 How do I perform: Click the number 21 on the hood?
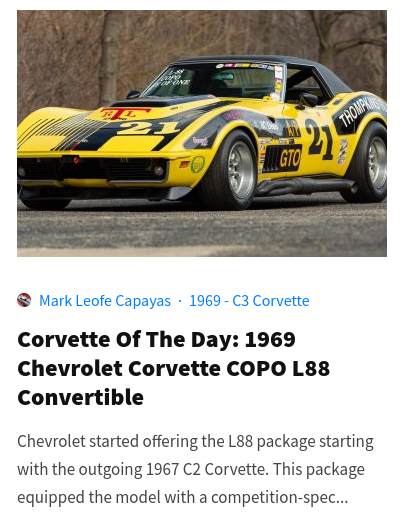point(148,128)
